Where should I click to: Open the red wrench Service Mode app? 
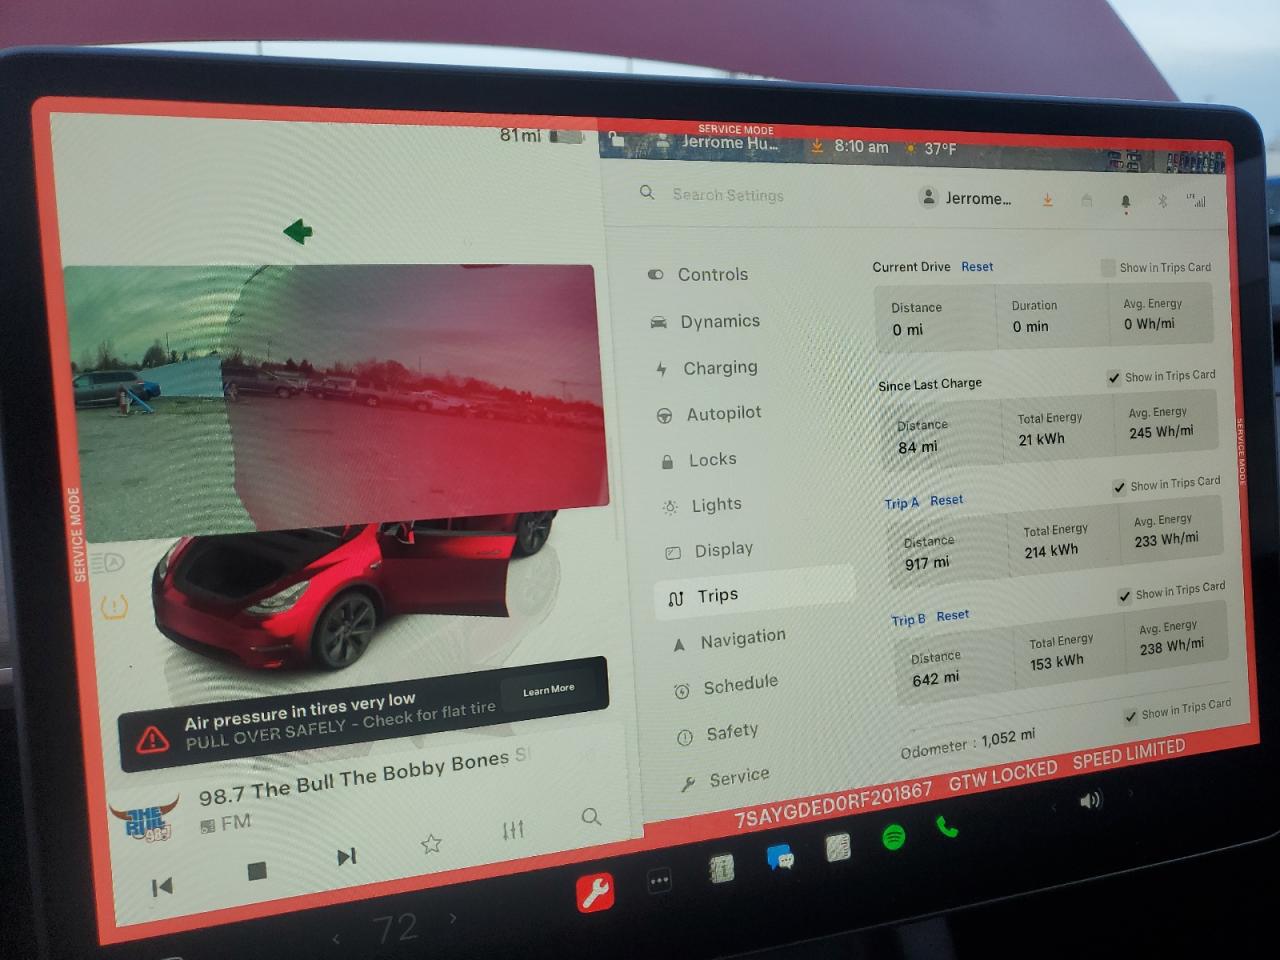pos(595,891)
